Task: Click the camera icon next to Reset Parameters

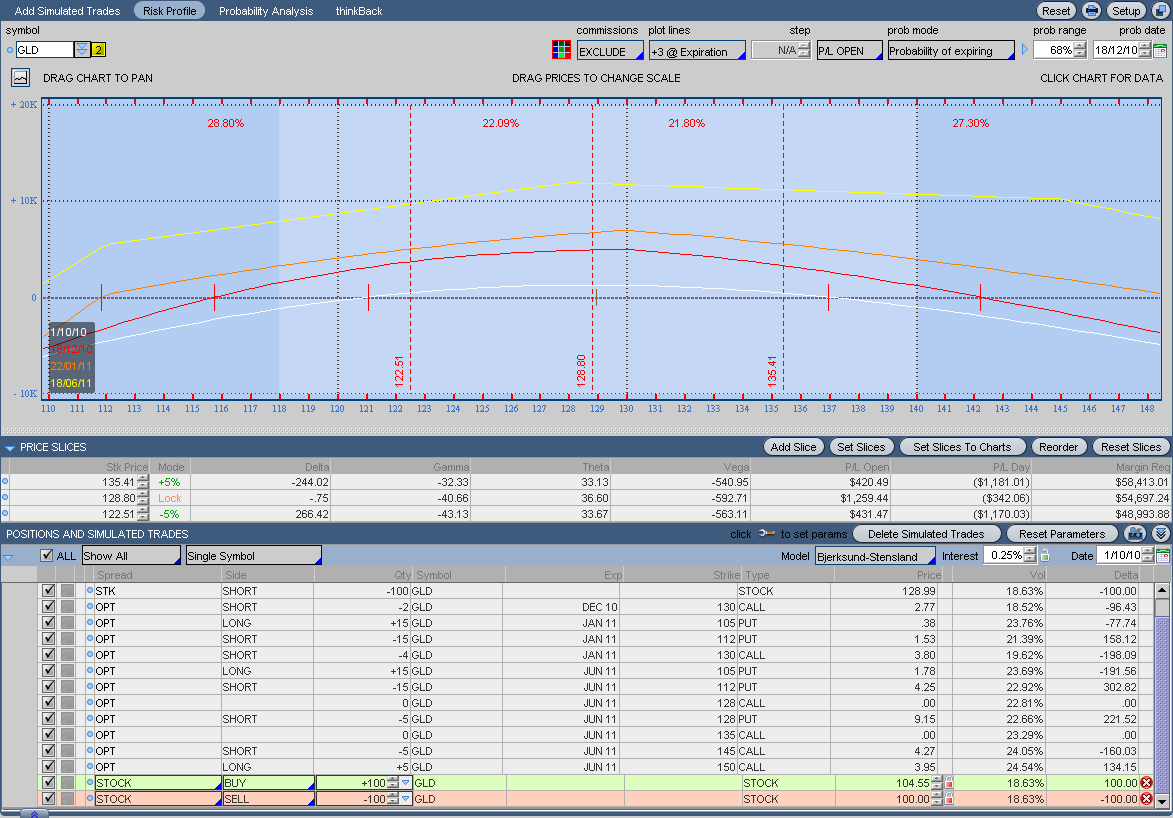Action: click(x=1135, y=534)
